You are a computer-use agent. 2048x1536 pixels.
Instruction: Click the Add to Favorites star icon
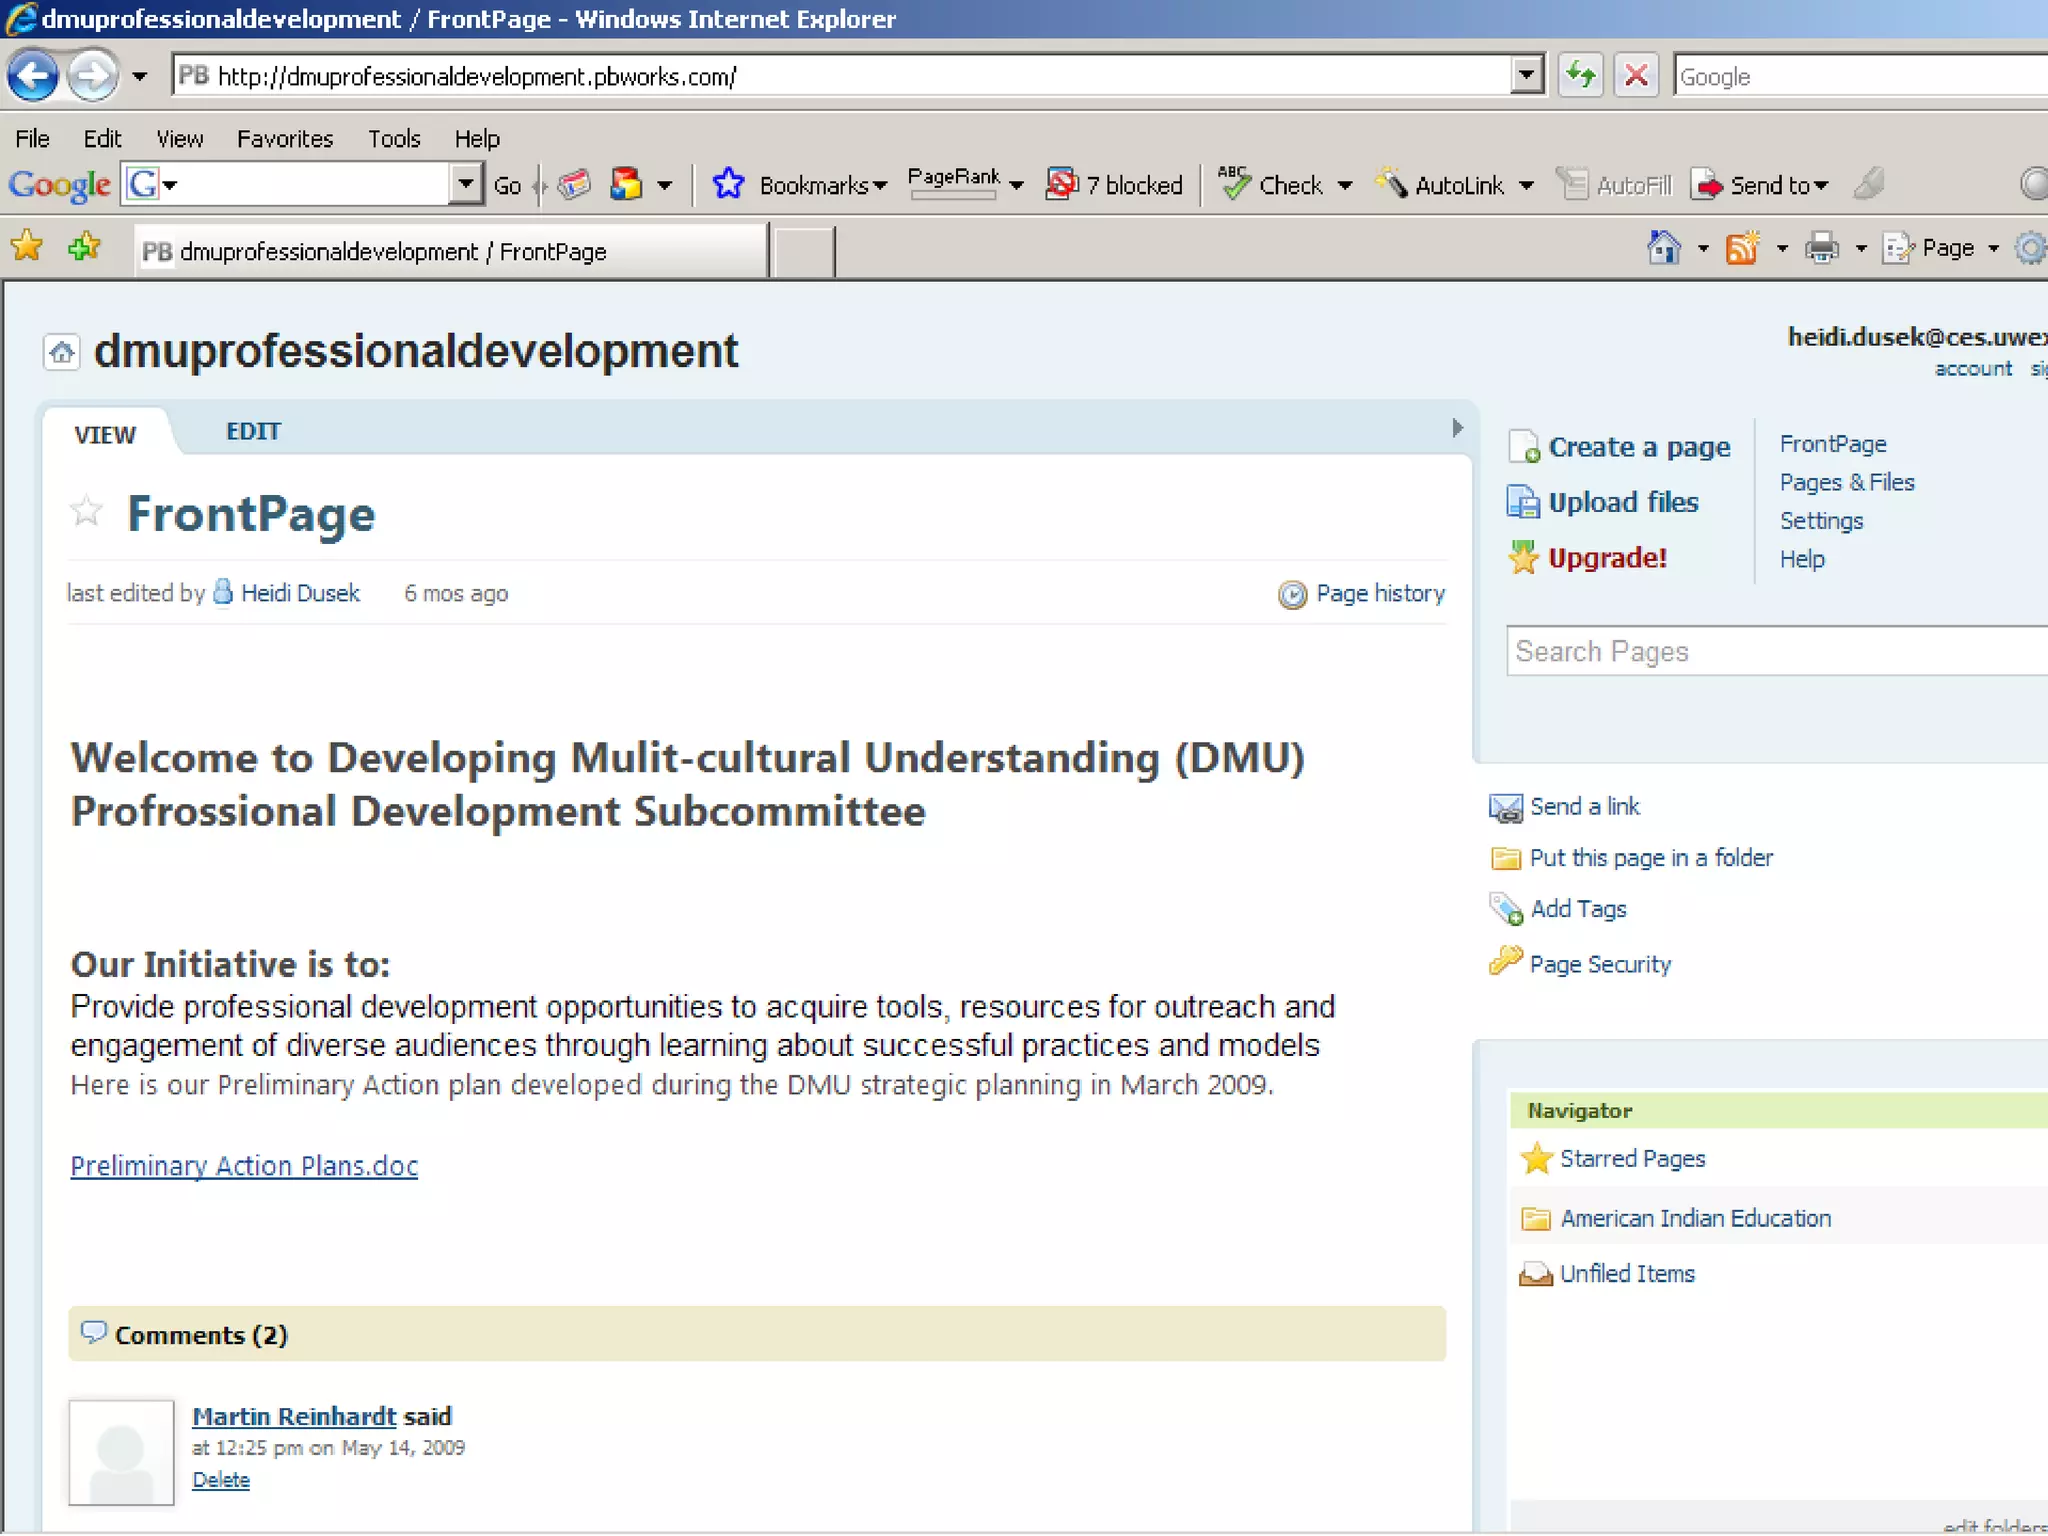coord(85,246)
